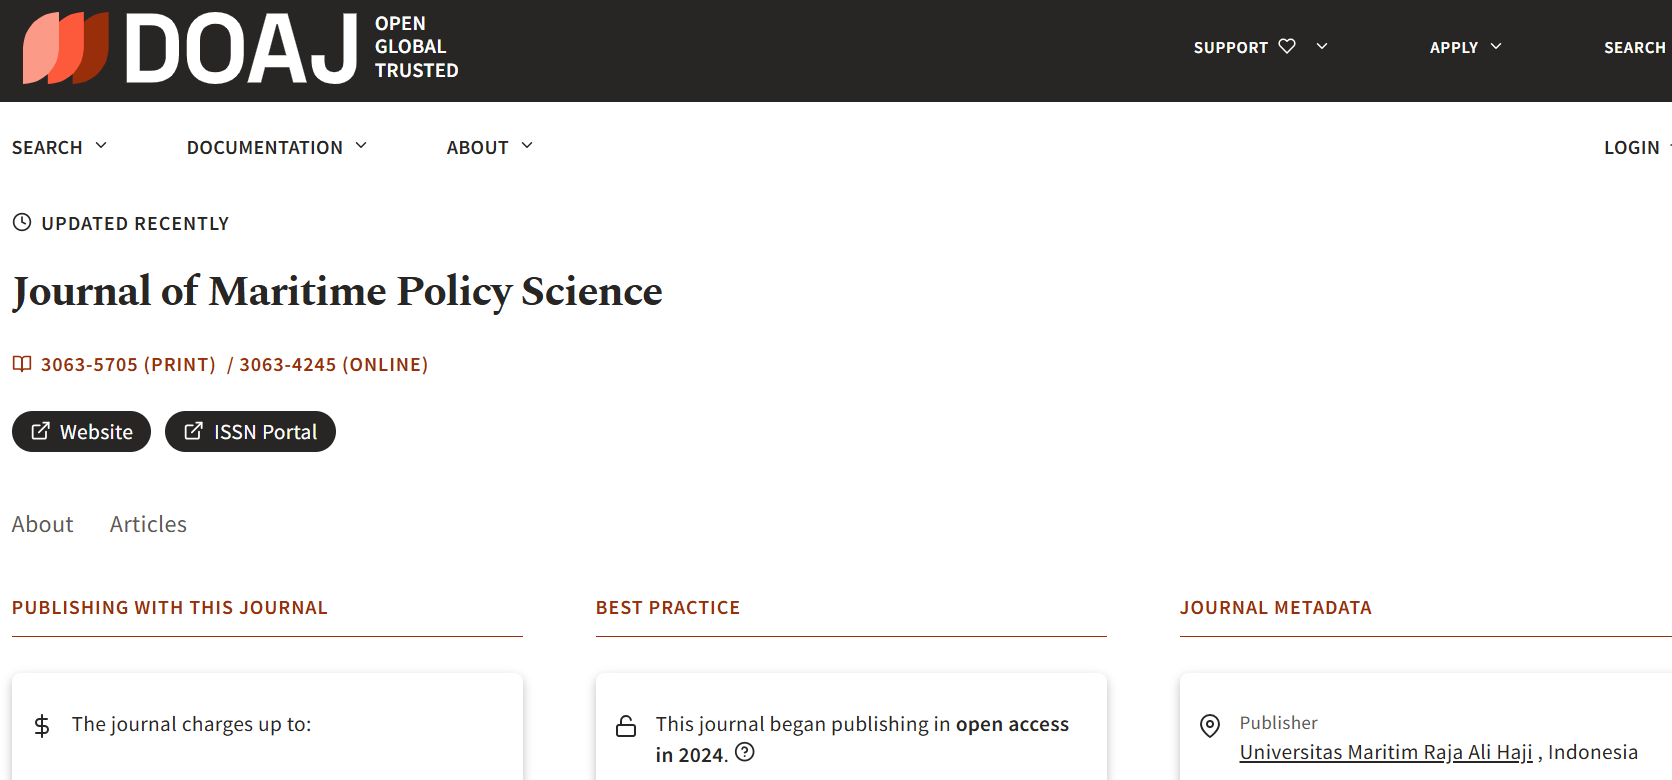Expand the Documentation dropdown

[276, 147]
